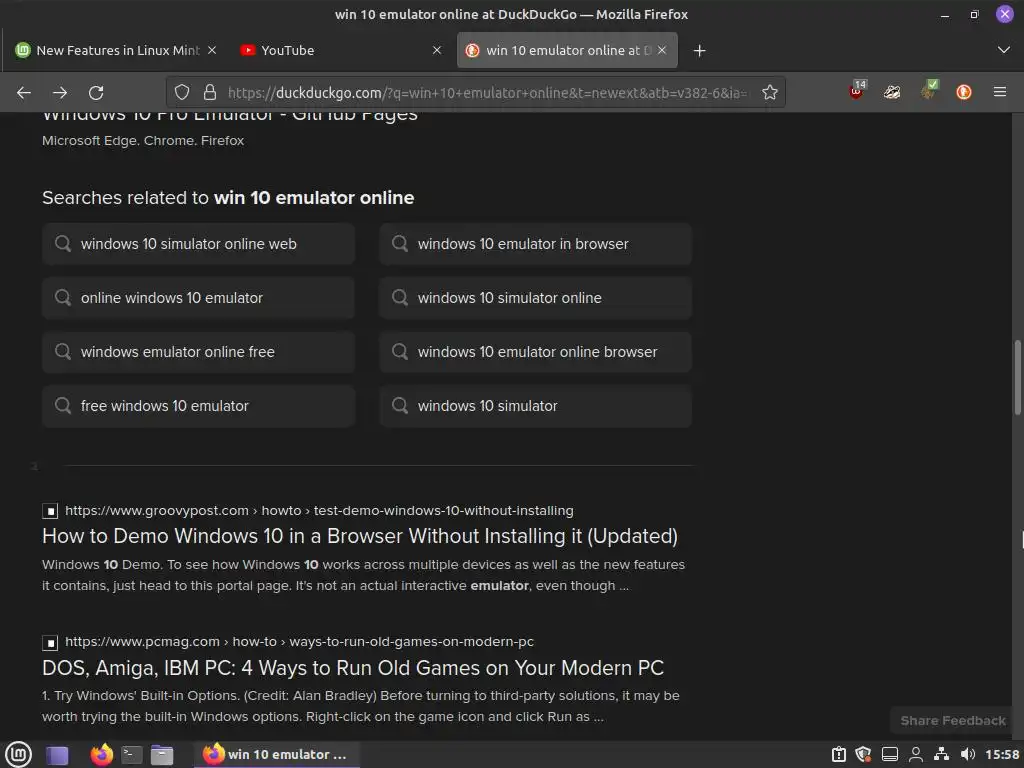Close the New Features in Linux Mint tab
This screenshot has width=1024, height=768.
point(212,50)
